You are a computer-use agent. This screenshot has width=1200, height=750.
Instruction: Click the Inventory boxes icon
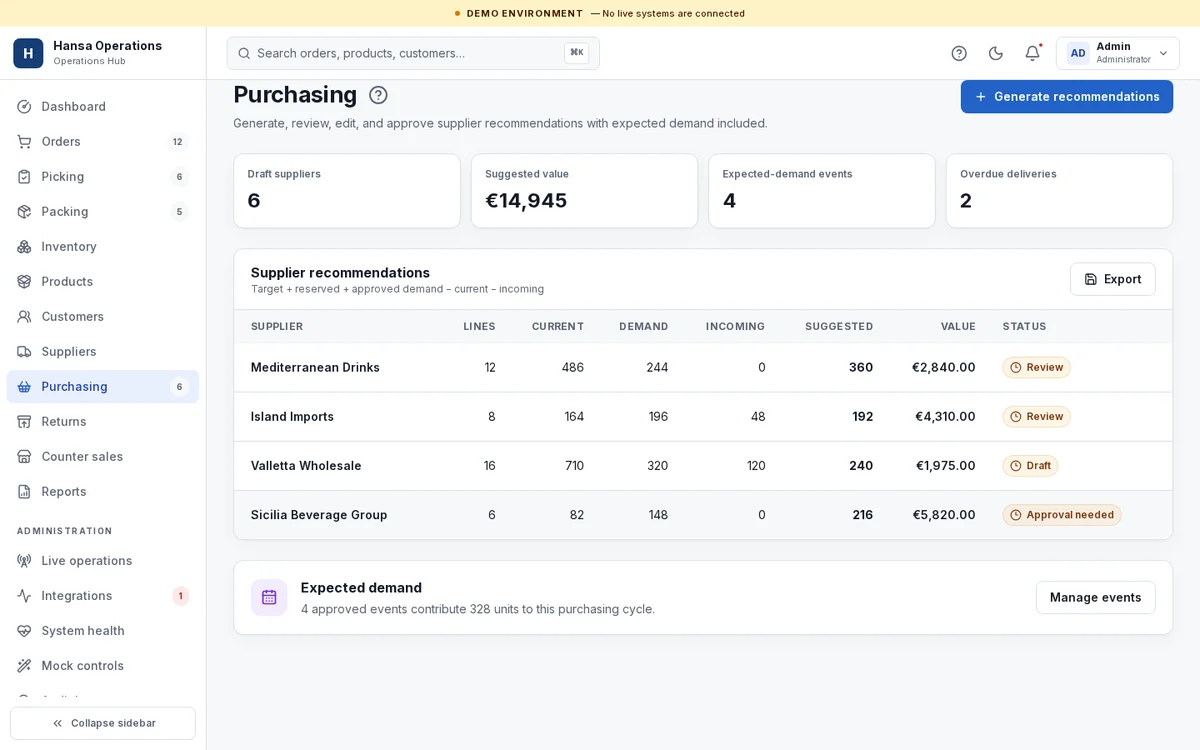click(x=24, y=246)
